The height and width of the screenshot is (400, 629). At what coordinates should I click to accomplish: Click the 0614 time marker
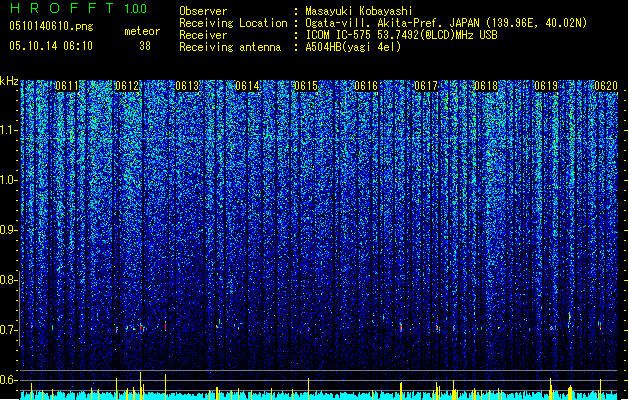247,86
